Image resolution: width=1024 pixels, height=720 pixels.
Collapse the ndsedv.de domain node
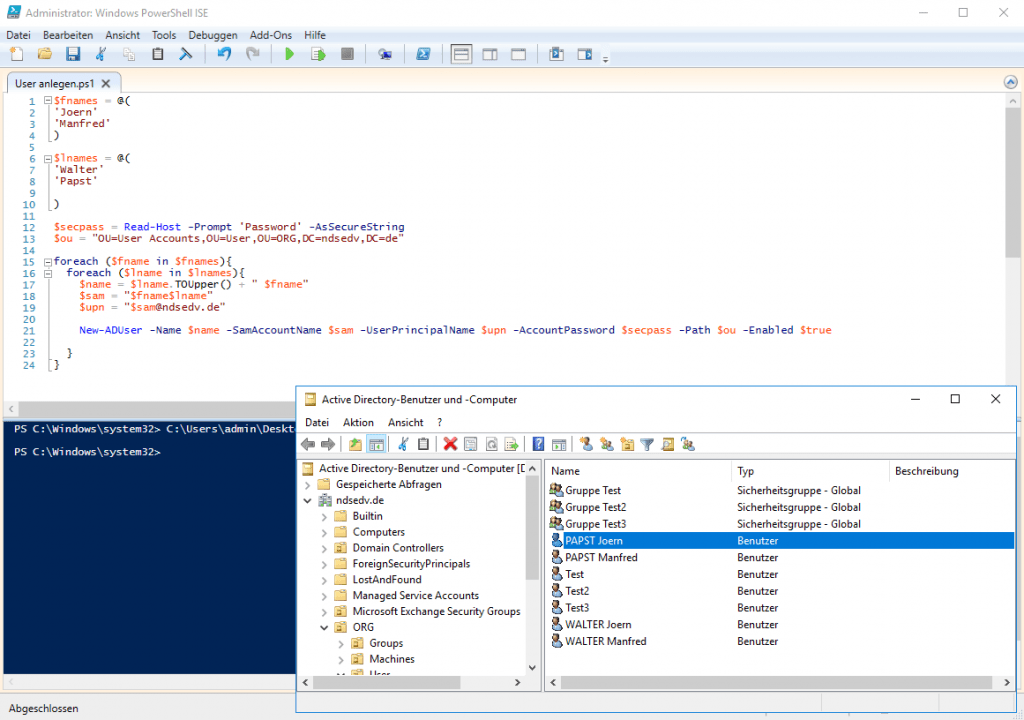pos(307,499)
